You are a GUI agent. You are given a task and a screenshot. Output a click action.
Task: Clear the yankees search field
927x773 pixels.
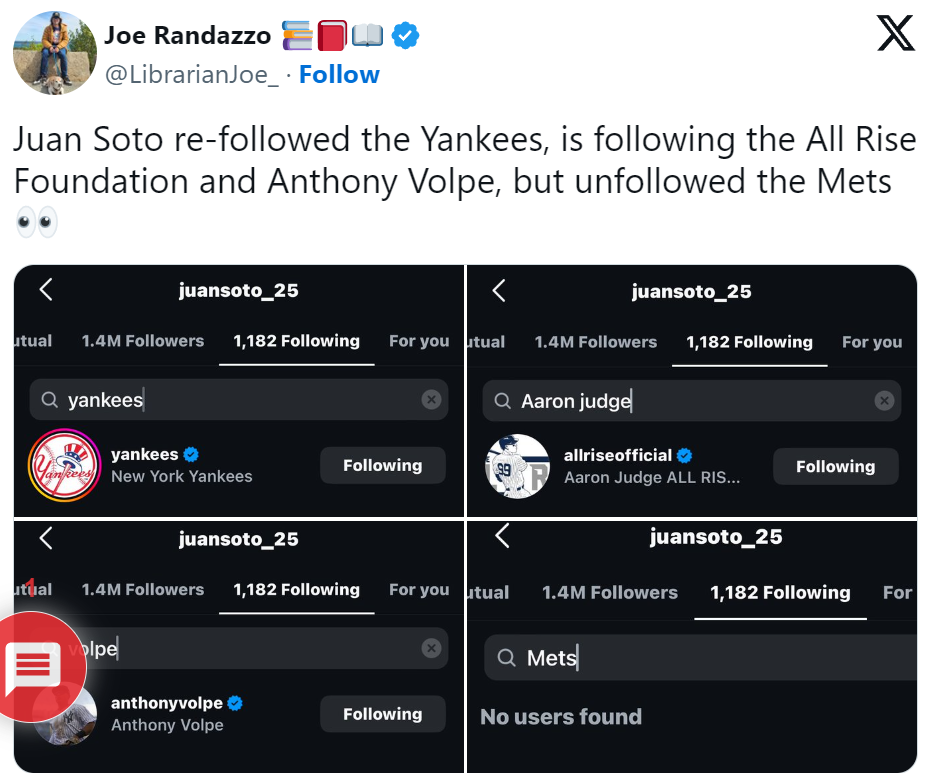click(x=431, y=400)
